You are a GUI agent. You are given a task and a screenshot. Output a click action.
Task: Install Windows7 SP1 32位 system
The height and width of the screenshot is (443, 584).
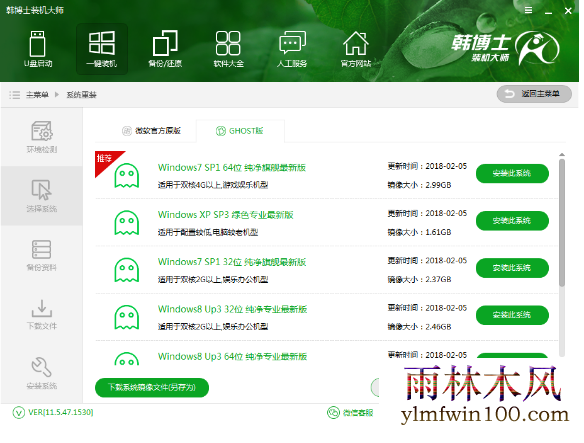(512, 268)
